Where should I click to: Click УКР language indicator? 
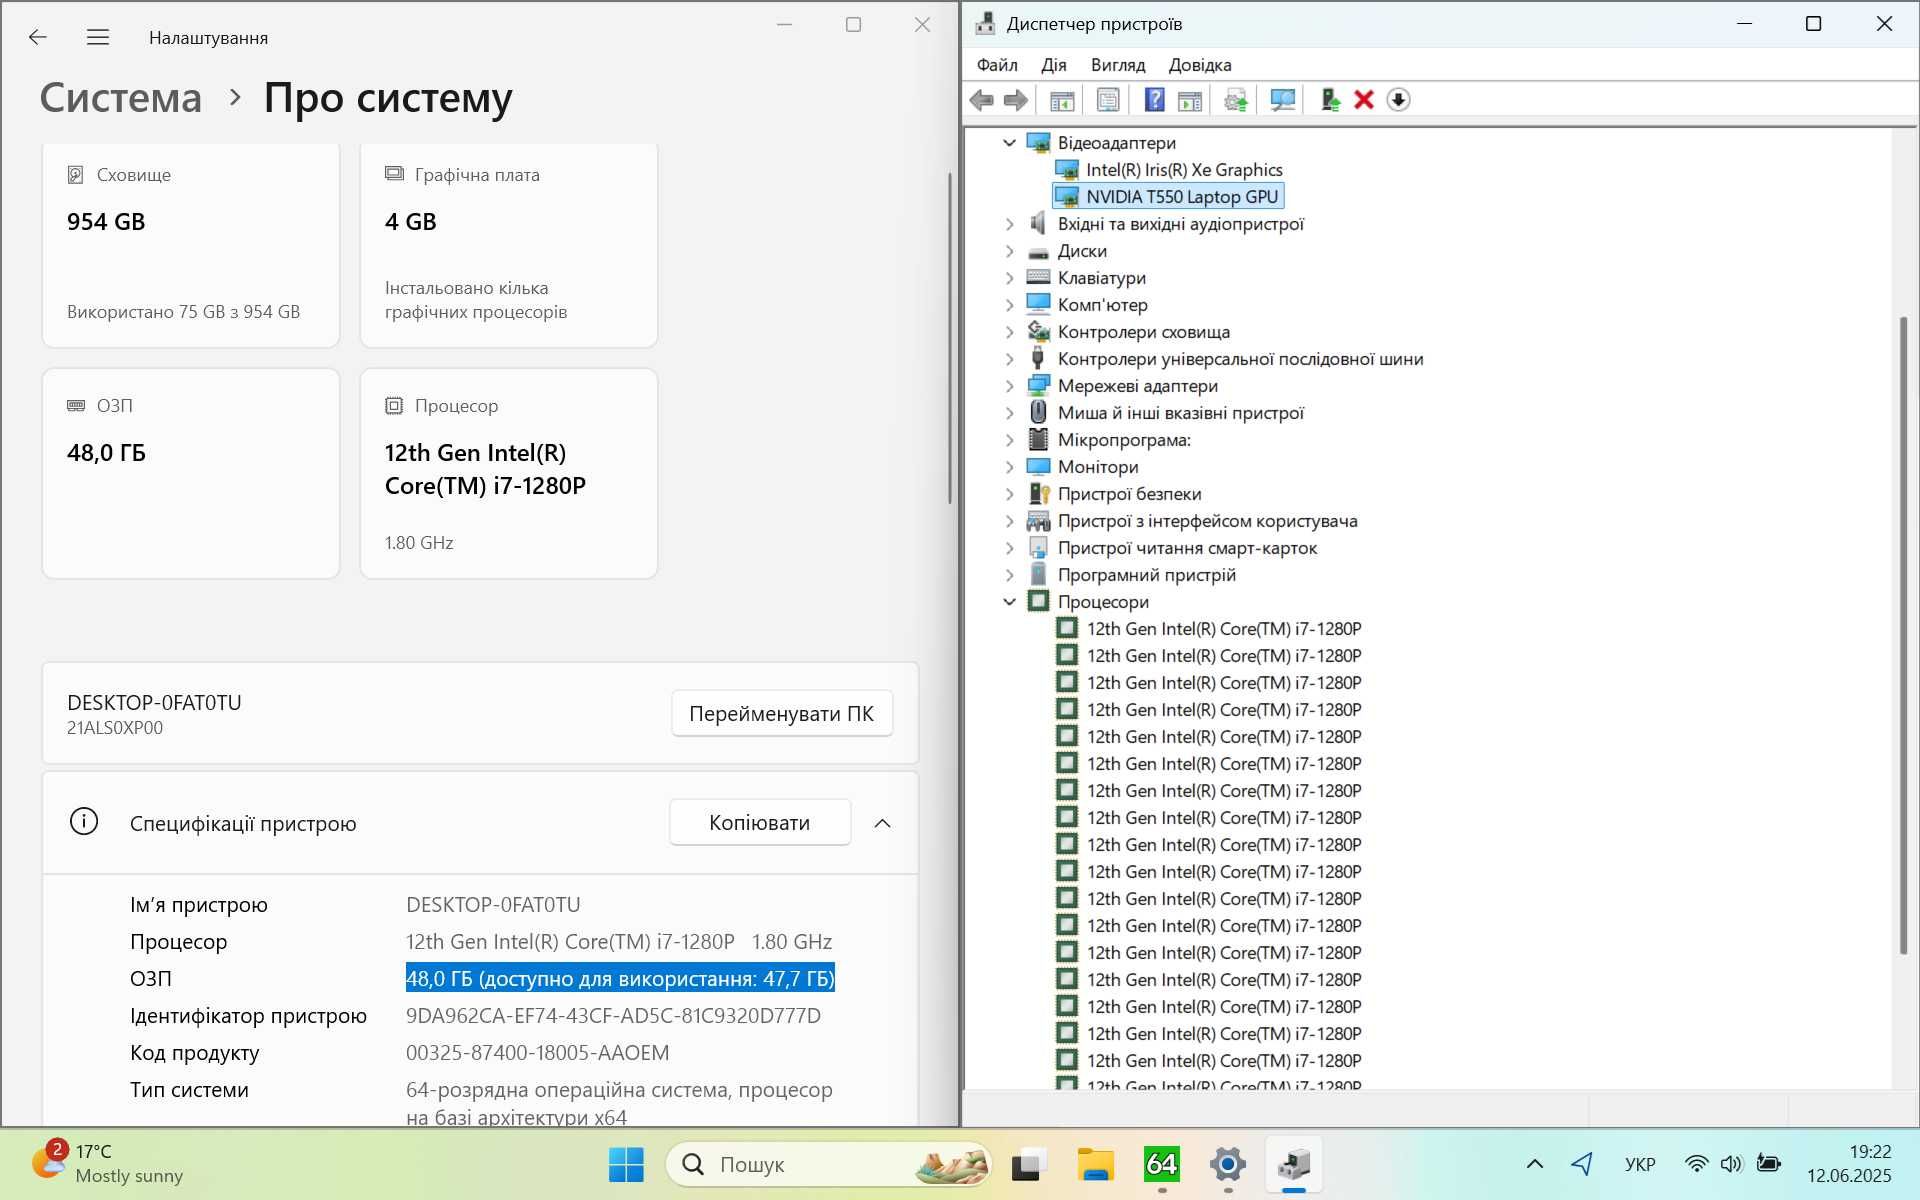pyautogui.click(x=1640, y=1164)
